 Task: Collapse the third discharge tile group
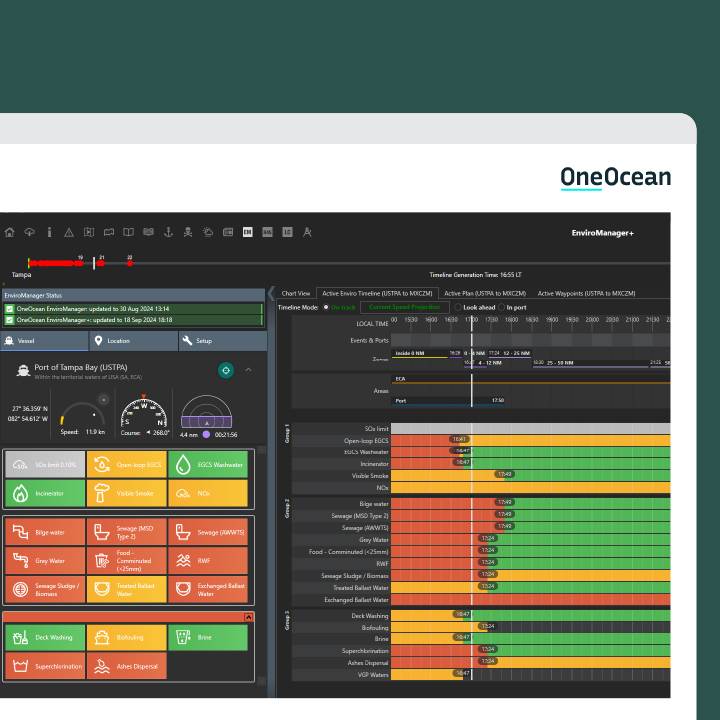249,617
